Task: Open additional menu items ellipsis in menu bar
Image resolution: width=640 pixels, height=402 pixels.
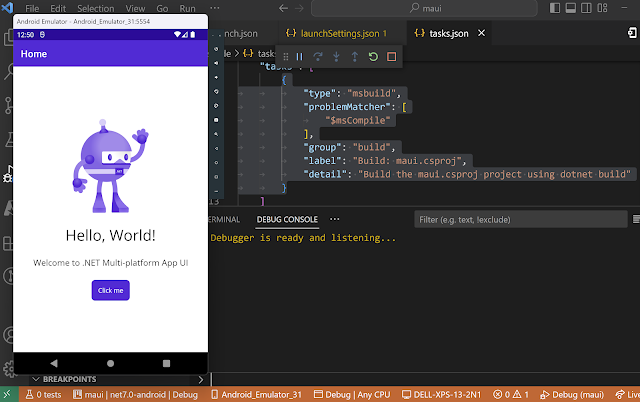Action: pyautogui.click(x=215, y=8)
